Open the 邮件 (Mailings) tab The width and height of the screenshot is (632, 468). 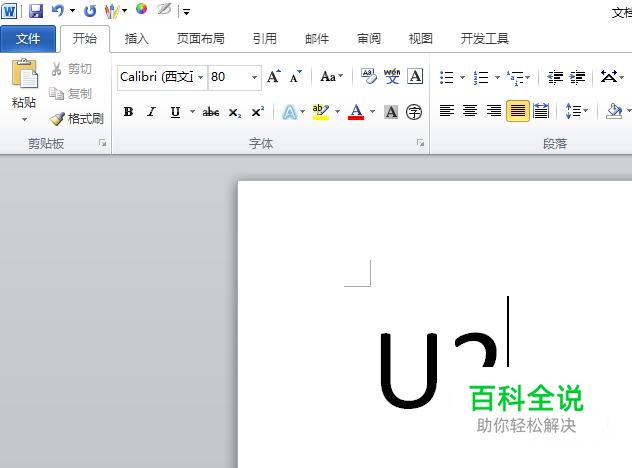pos(317,39)
